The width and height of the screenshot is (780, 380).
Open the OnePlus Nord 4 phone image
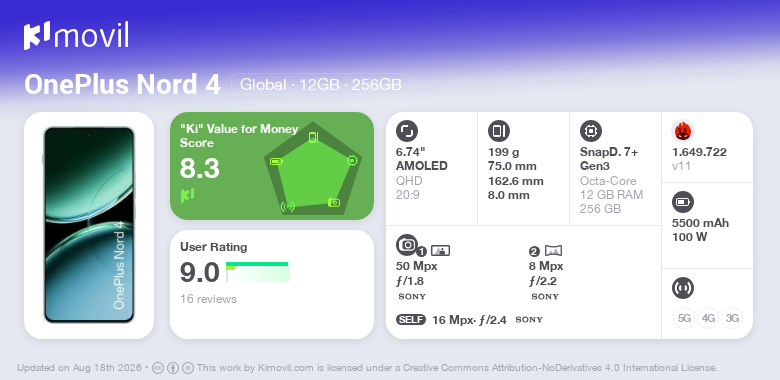pos(89,225)
